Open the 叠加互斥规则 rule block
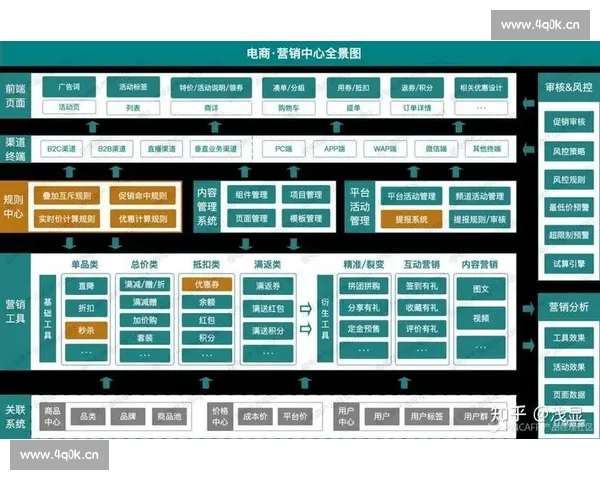Screen dimensions: 600x480 [67, 196]
